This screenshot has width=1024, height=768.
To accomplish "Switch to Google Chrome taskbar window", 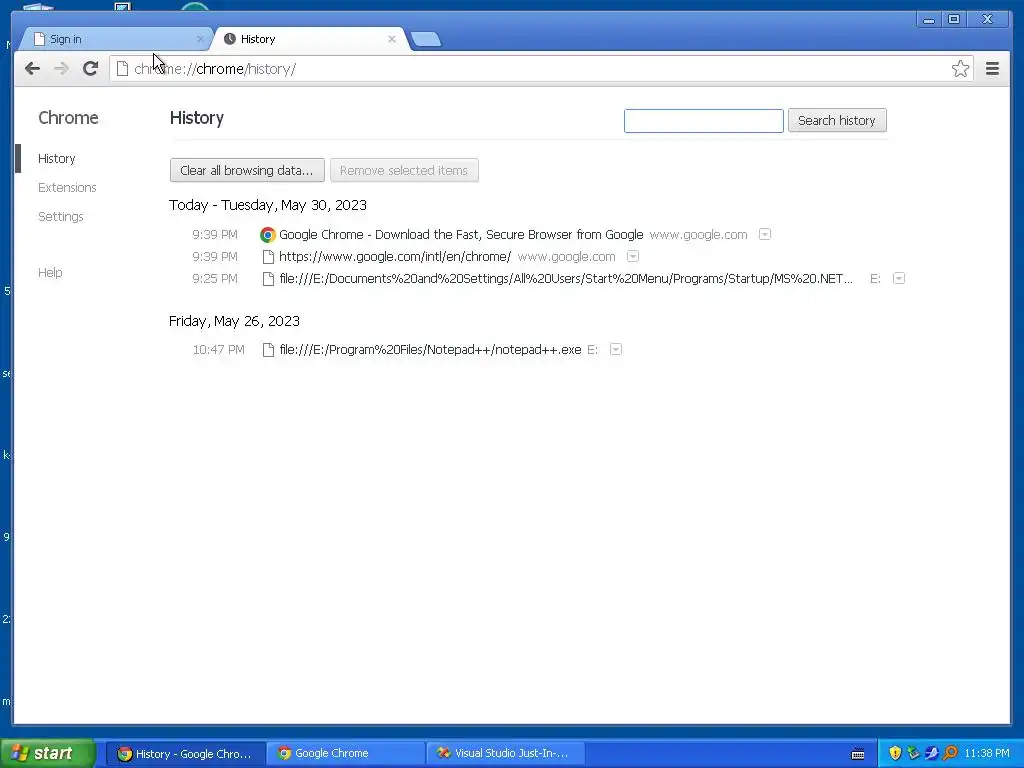I will pyautogui.click(x=345, y=754).
